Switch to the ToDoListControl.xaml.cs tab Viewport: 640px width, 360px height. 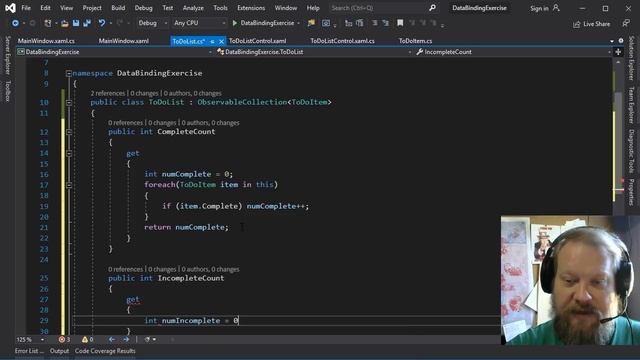point(342,41)
